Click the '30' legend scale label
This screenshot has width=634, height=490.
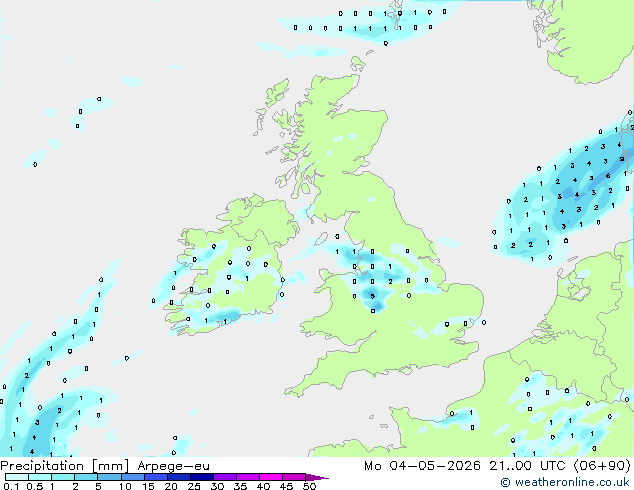(217, 486)
